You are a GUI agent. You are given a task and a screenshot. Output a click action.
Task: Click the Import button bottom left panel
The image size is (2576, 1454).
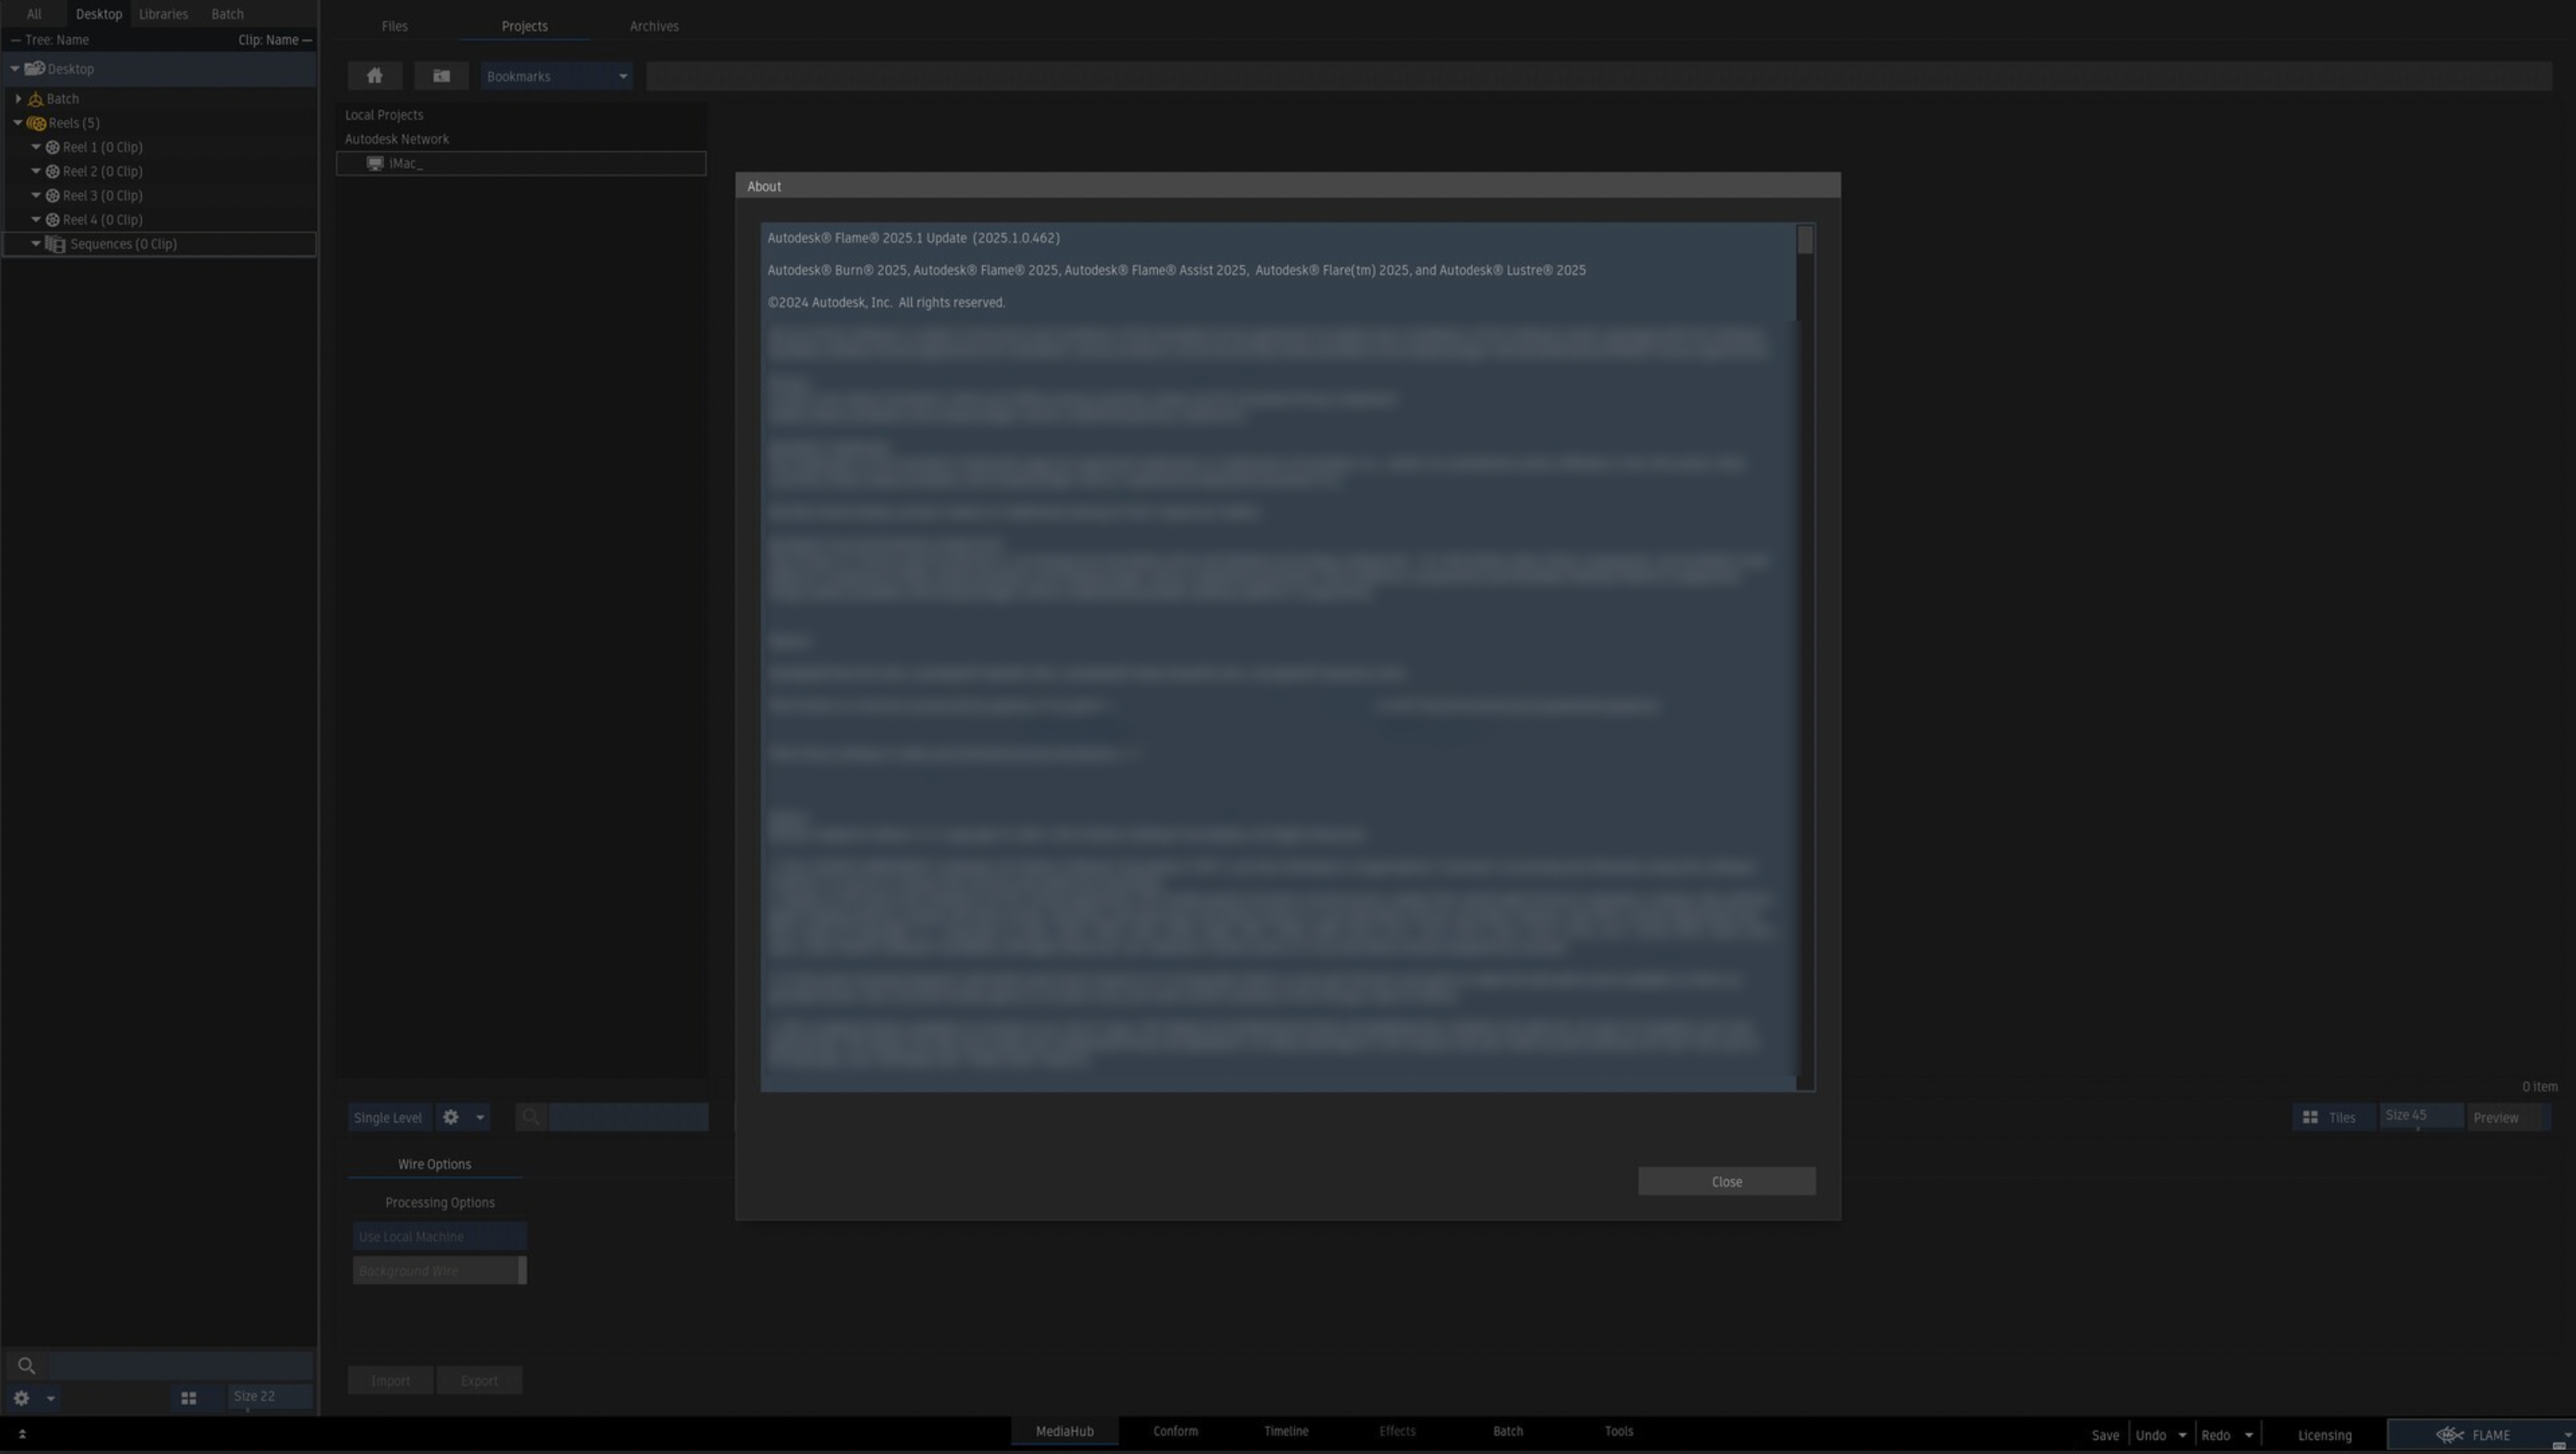coord(391,1380)
